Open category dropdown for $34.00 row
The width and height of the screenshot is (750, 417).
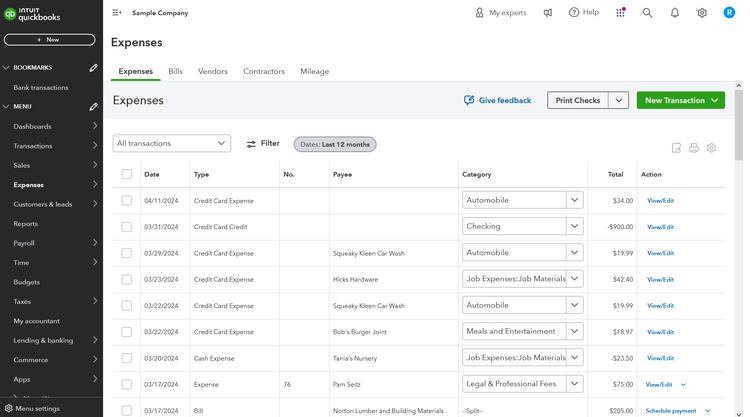[x=574, y=200]
